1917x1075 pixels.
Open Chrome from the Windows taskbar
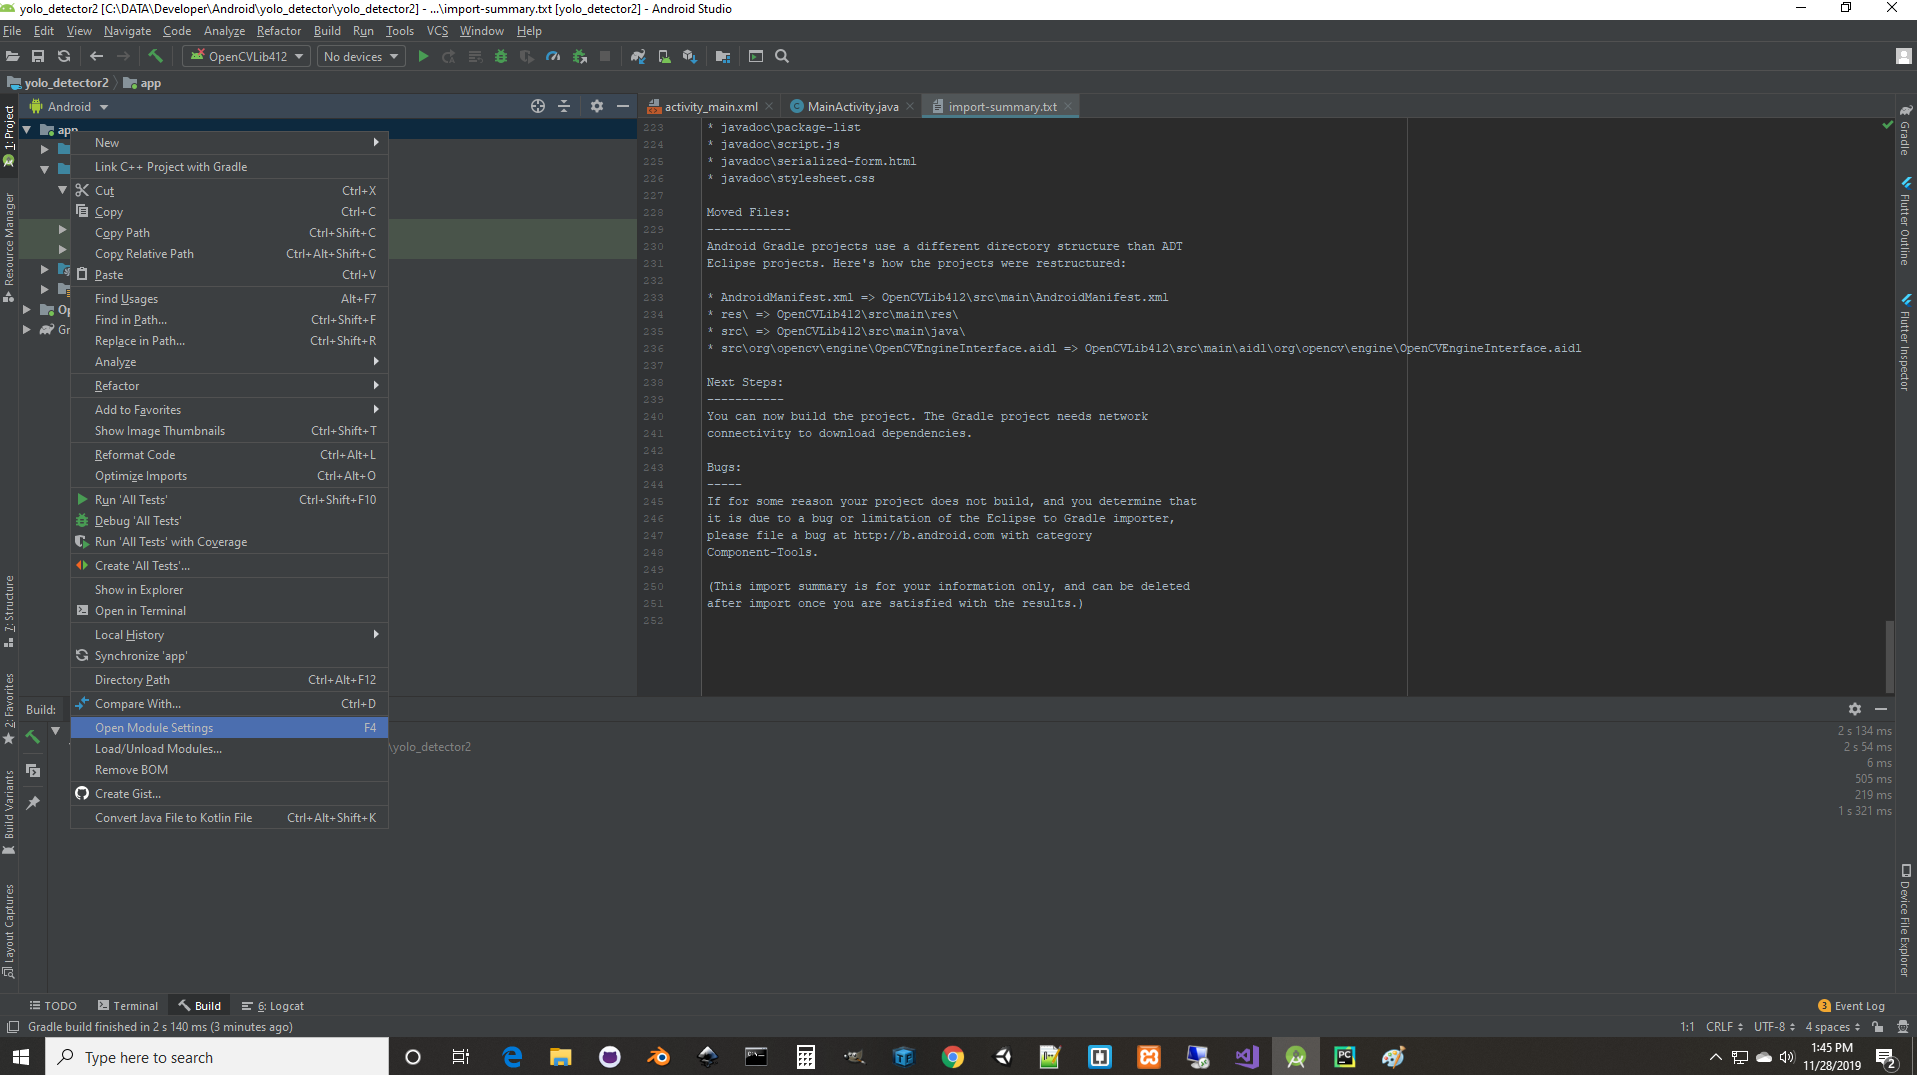[x=953, y=1057]
